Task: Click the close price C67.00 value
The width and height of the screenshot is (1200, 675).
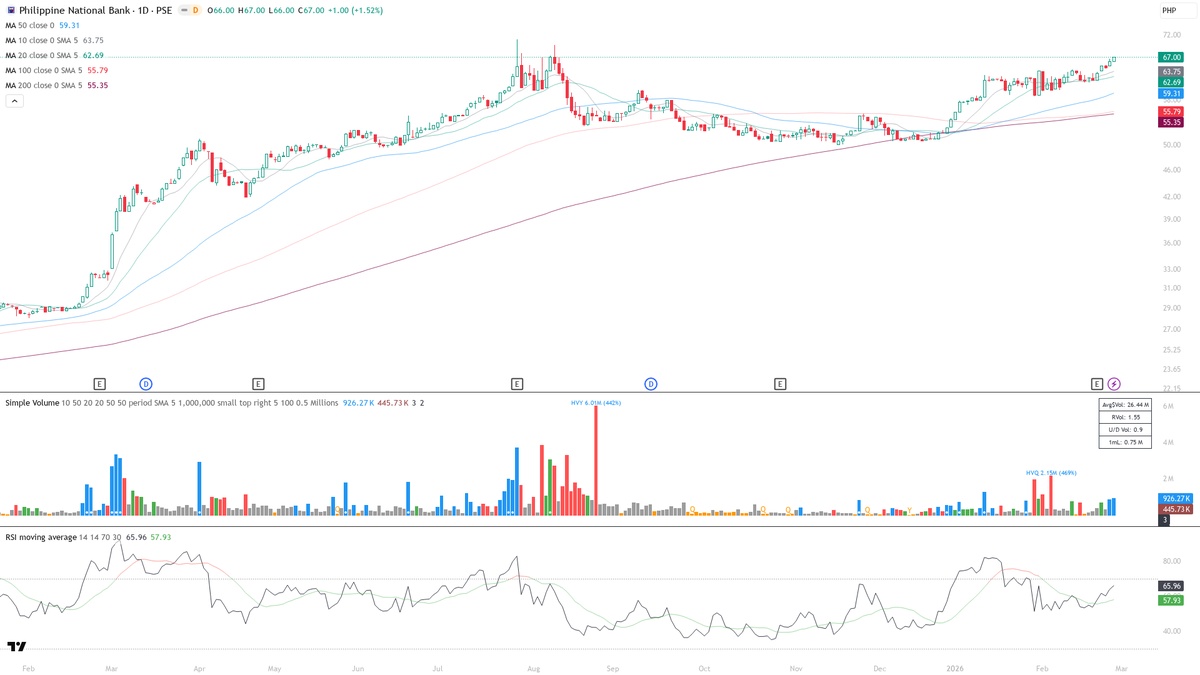Action: (309, 10)
